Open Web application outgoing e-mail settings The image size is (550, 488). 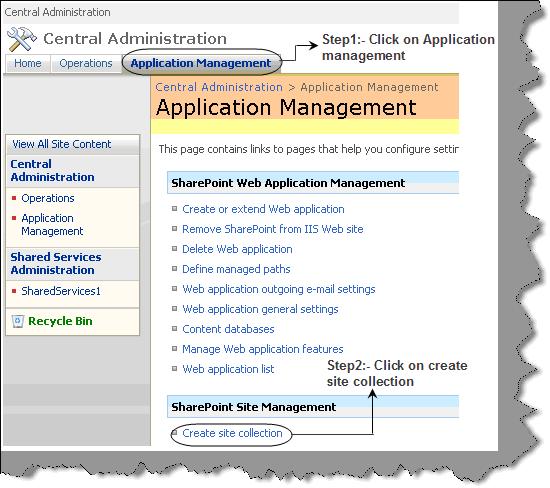pos(279,289)
